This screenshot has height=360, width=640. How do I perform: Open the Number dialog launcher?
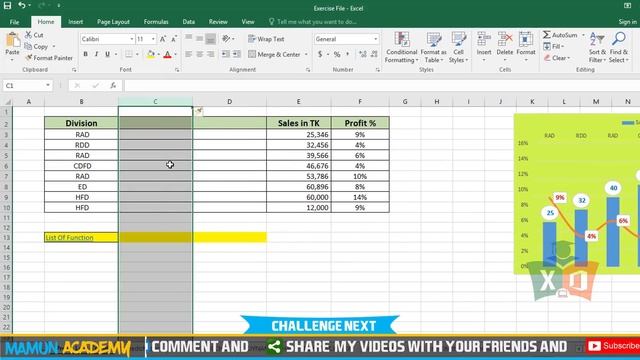click(x=378, y=70)
